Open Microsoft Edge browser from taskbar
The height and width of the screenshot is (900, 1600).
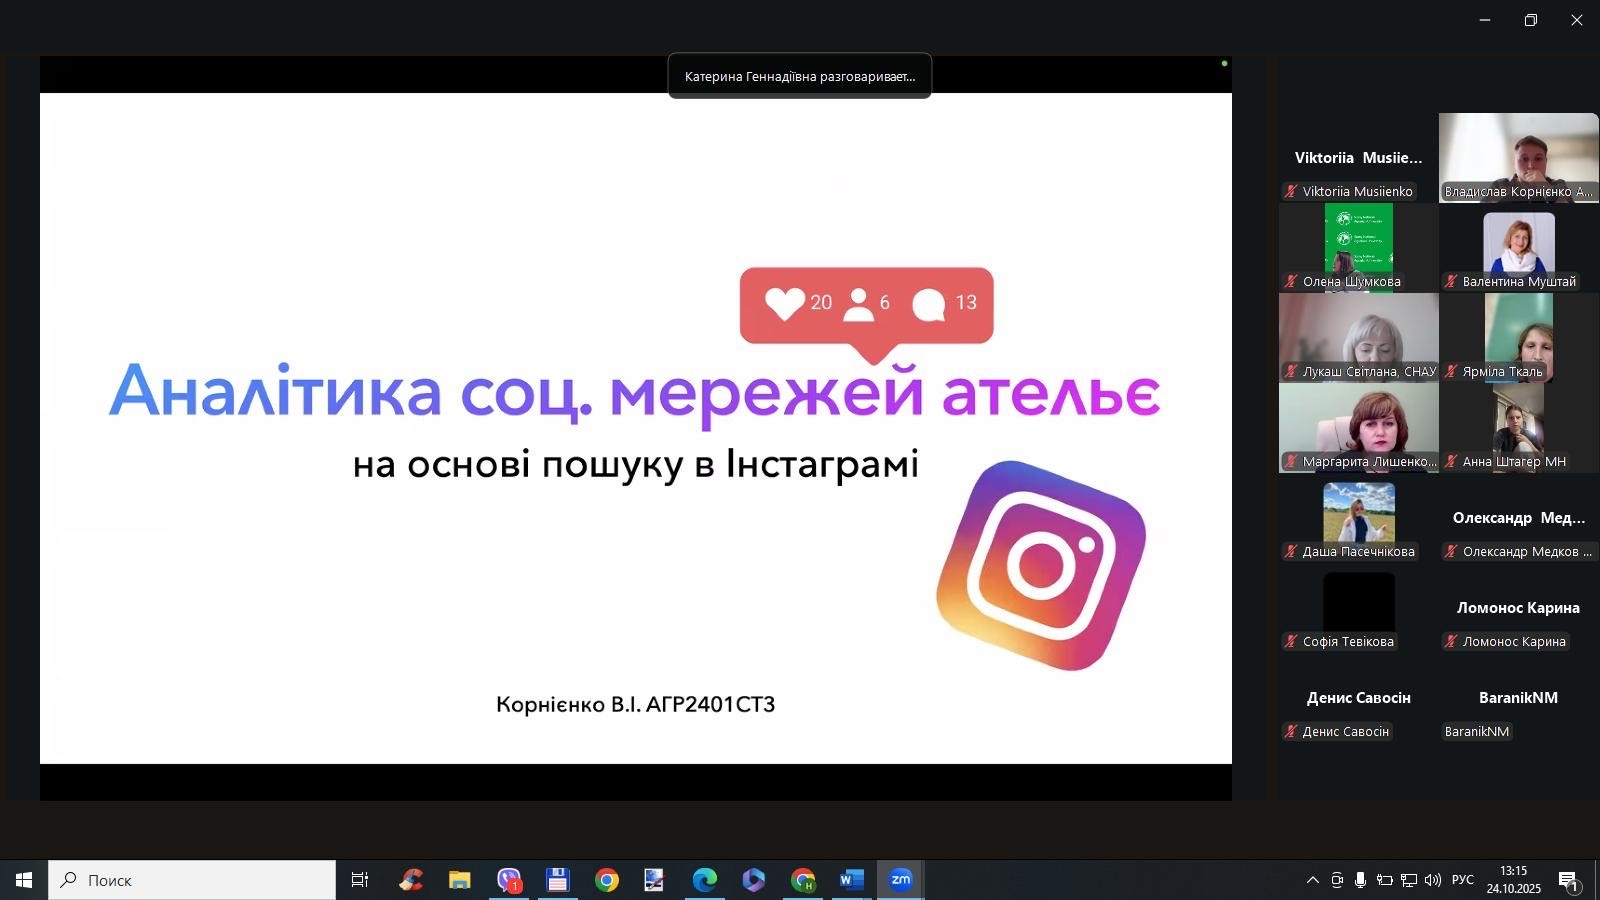click(x=705, y=880)
